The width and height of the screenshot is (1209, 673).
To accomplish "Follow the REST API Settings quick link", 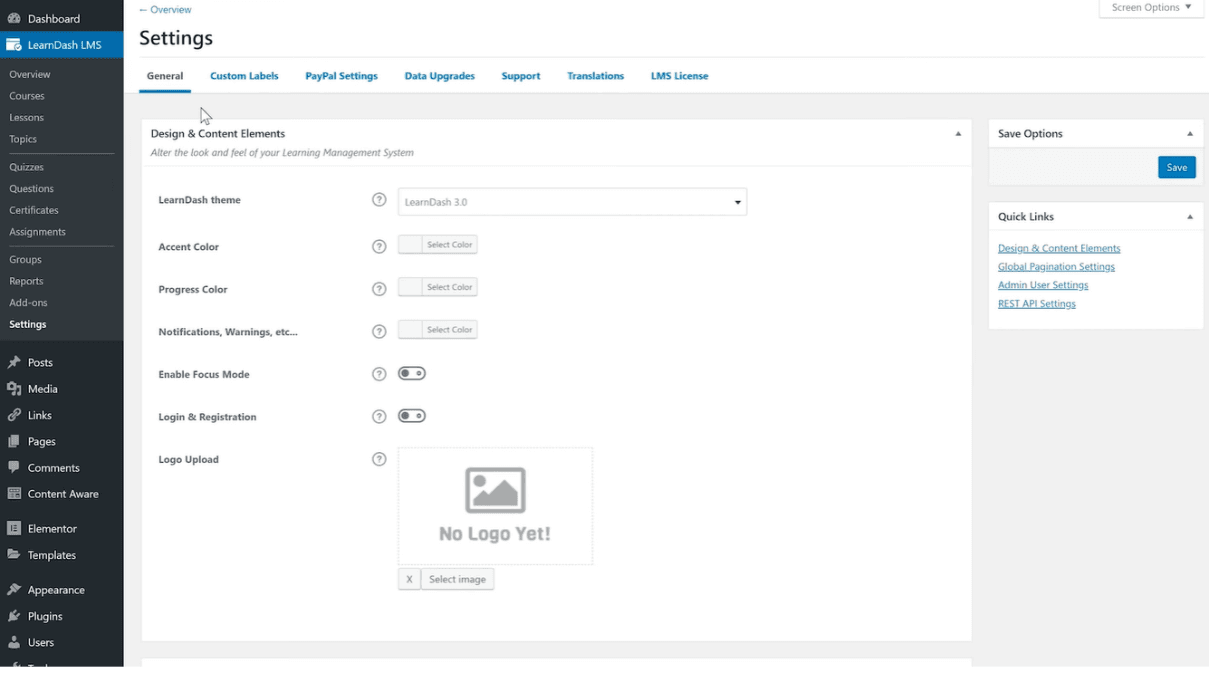I will 1036,304.
